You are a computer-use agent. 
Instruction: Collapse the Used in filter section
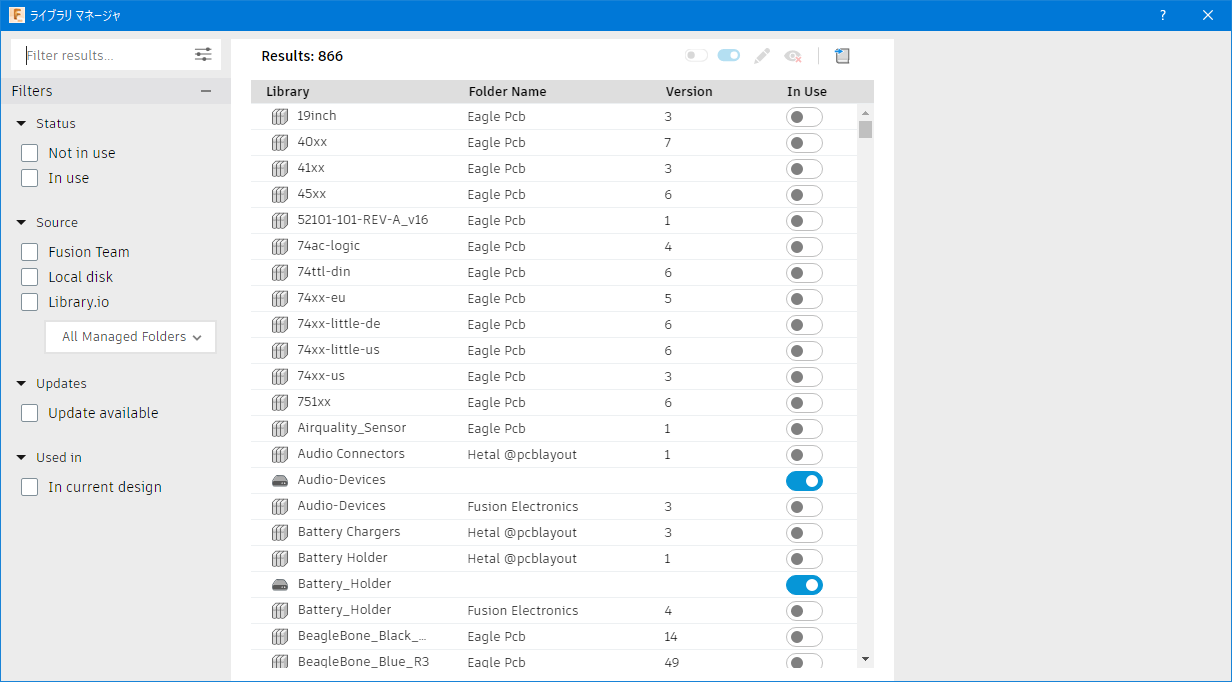pos(21,458)
